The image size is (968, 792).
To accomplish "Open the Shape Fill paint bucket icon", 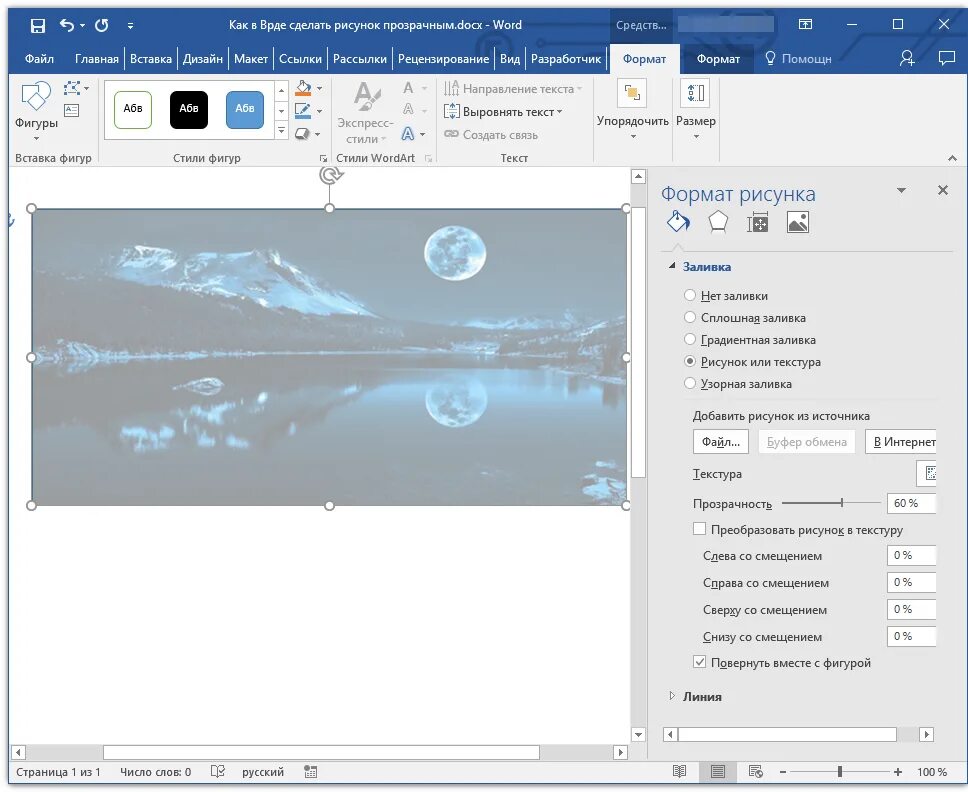I will tap(302, 88).
